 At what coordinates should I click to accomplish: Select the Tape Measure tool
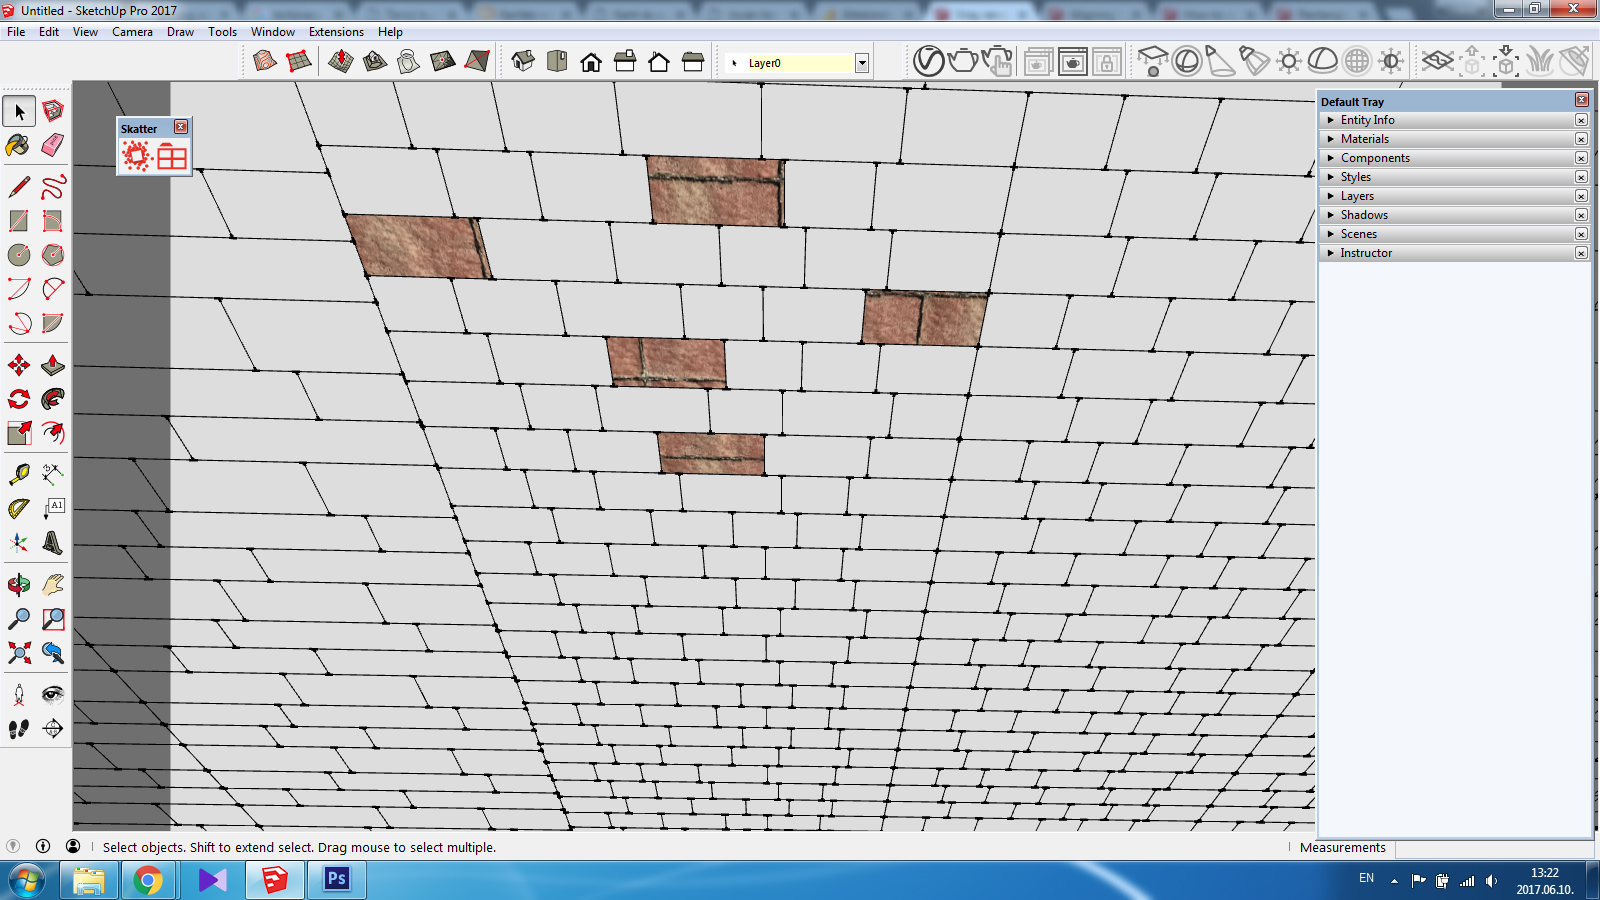coord(18,473)
